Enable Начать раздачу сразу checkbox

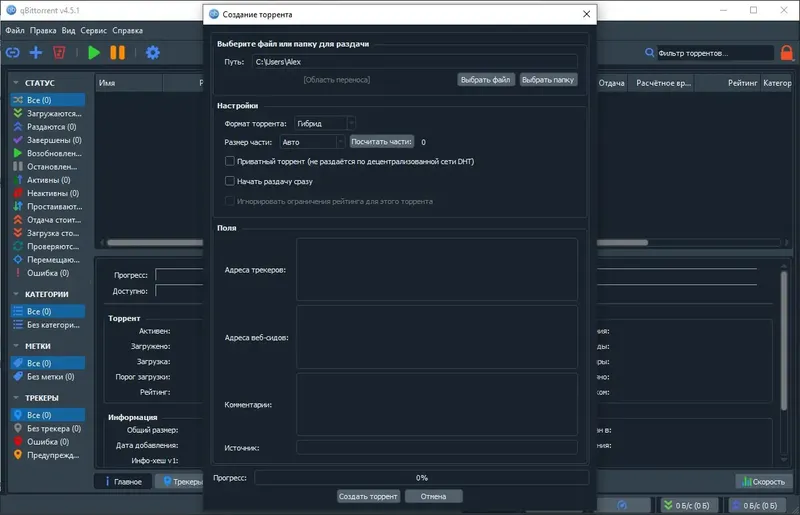click(x=230, y=181)
